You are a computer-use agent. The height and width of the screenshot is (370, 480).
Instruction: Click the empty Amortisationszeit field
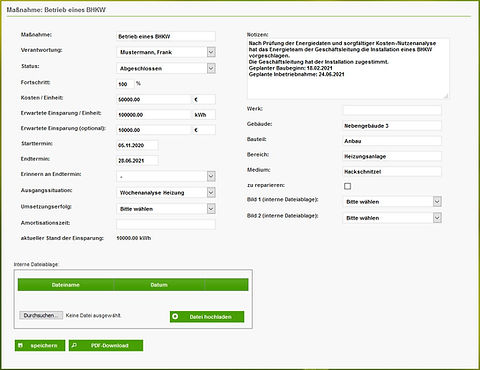(x=166, y=224)
